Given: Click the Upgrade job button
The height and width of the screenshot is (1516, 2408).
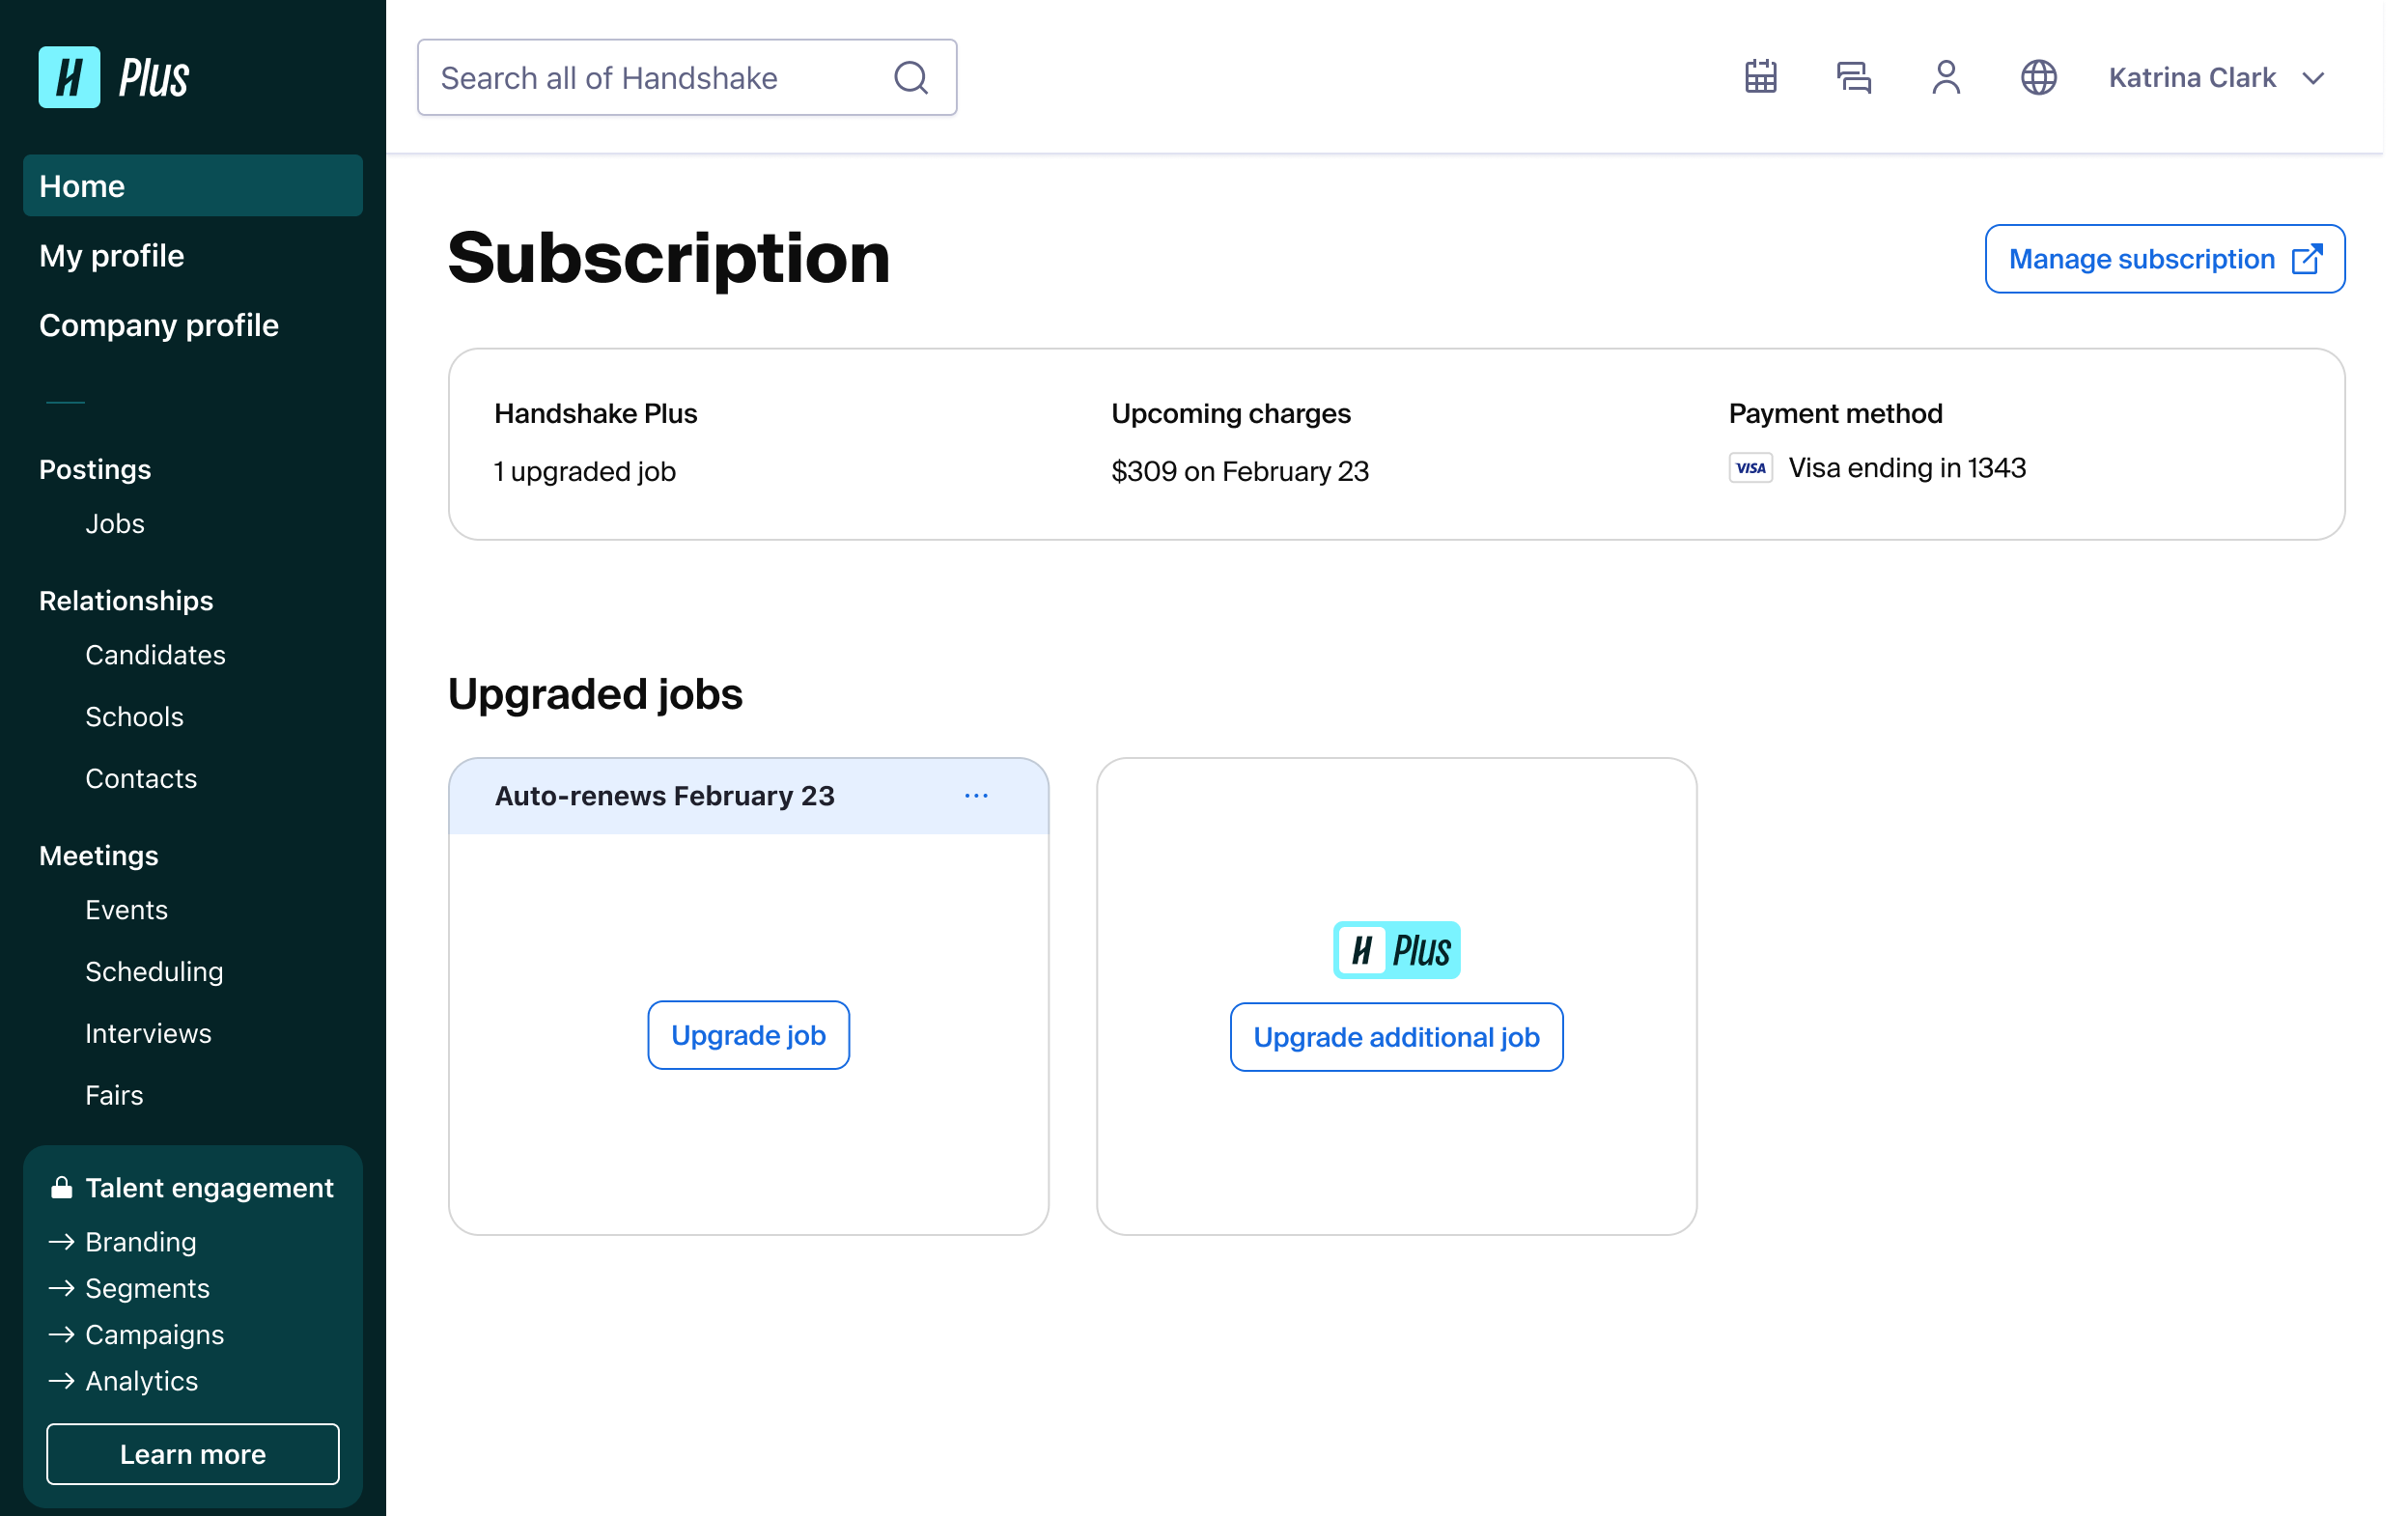Looking at the screenshot, I should click(x=748, y=1035).
